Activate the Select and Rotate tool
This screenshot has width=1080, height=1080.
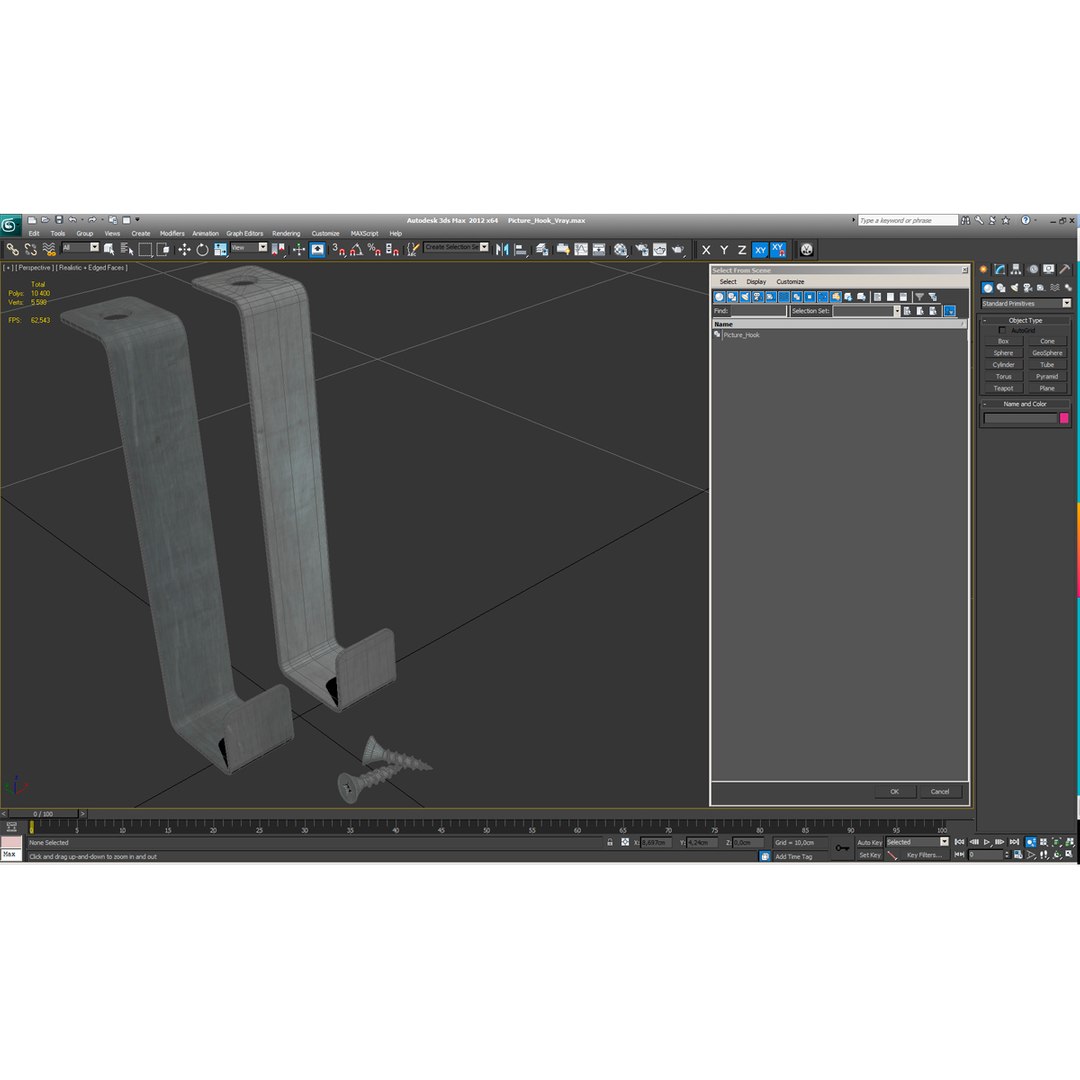coord(202,249)
